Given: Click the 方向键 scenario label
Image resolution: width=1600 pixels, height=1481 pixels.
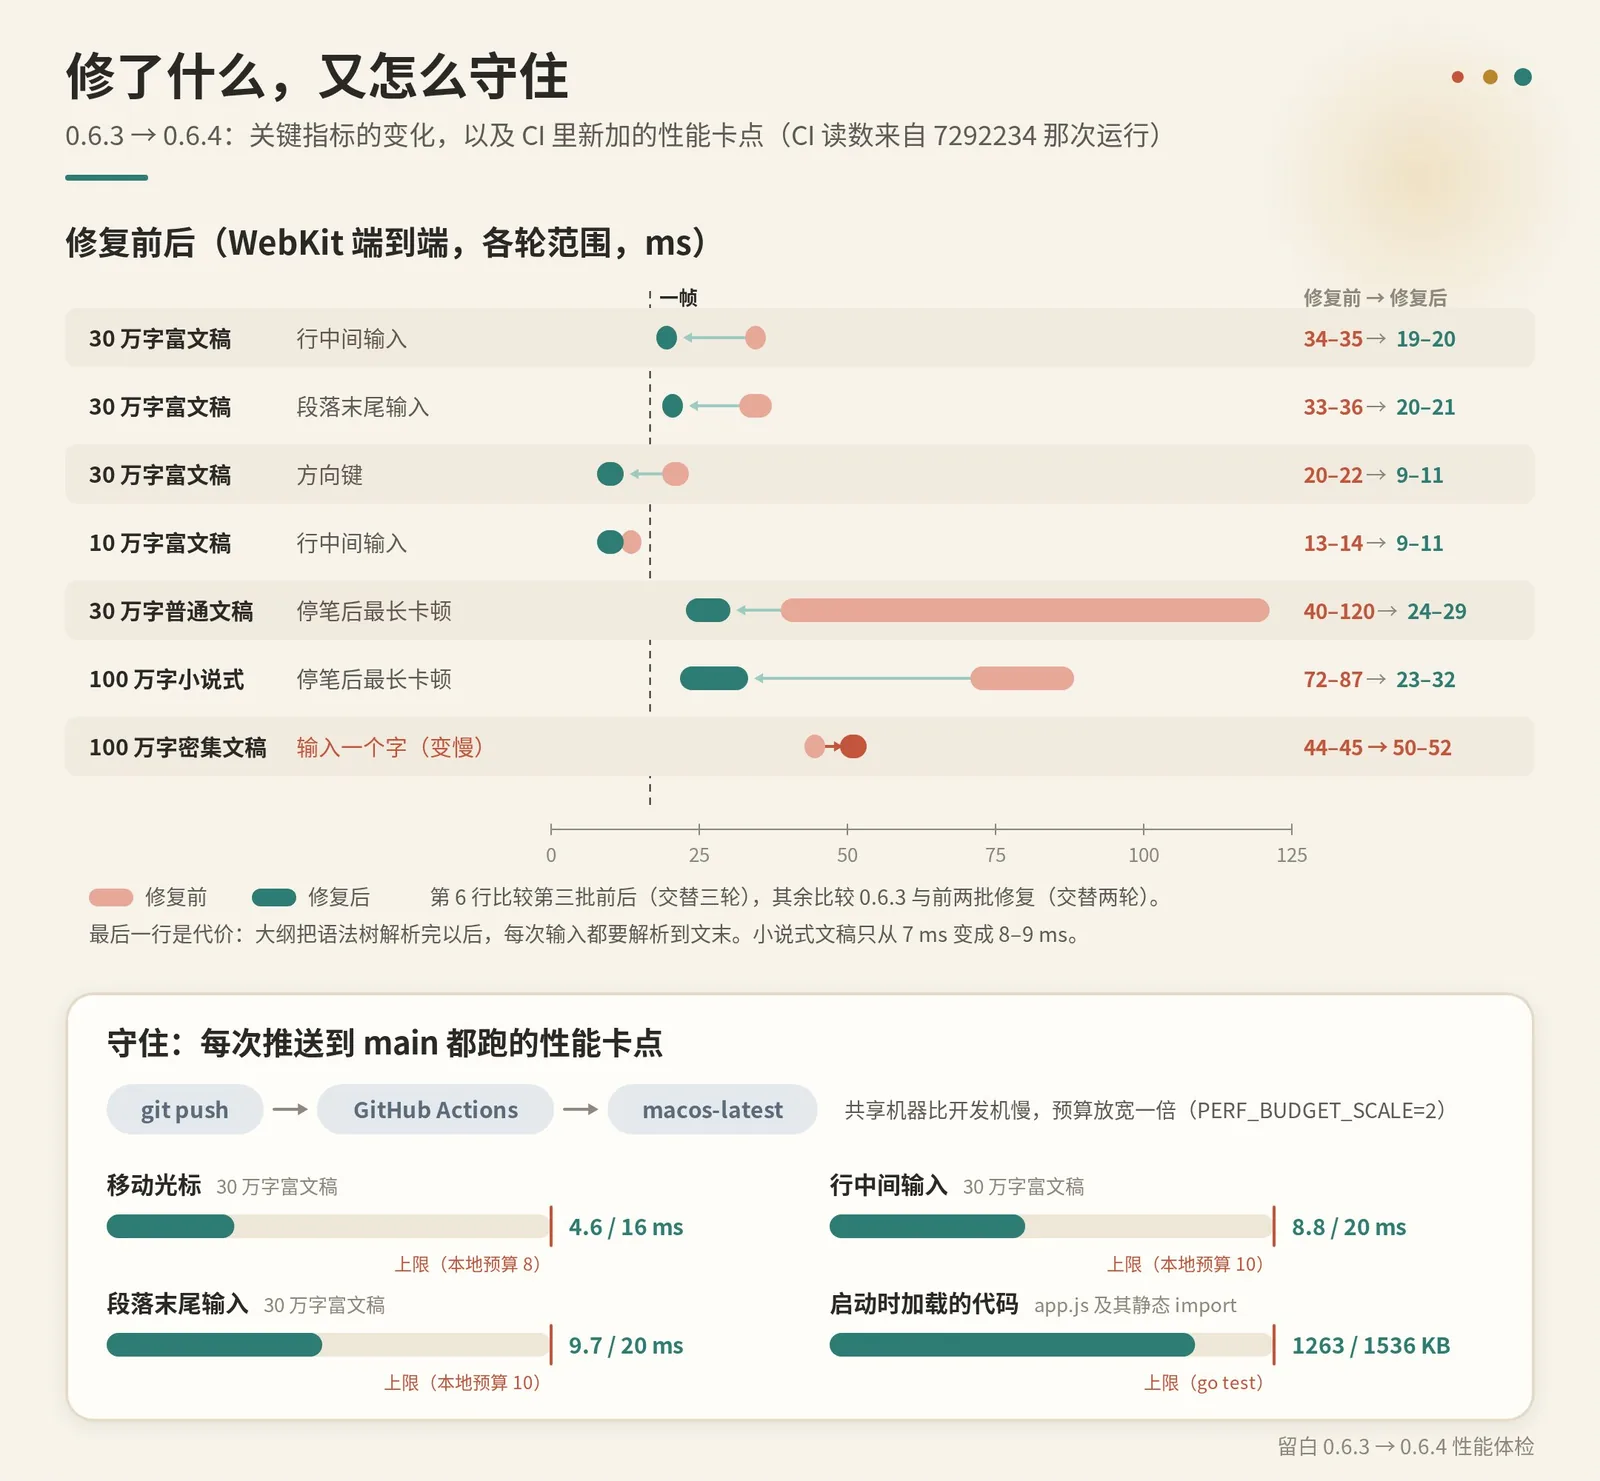Looking at the screenshot, I should (x=330, y=475).
